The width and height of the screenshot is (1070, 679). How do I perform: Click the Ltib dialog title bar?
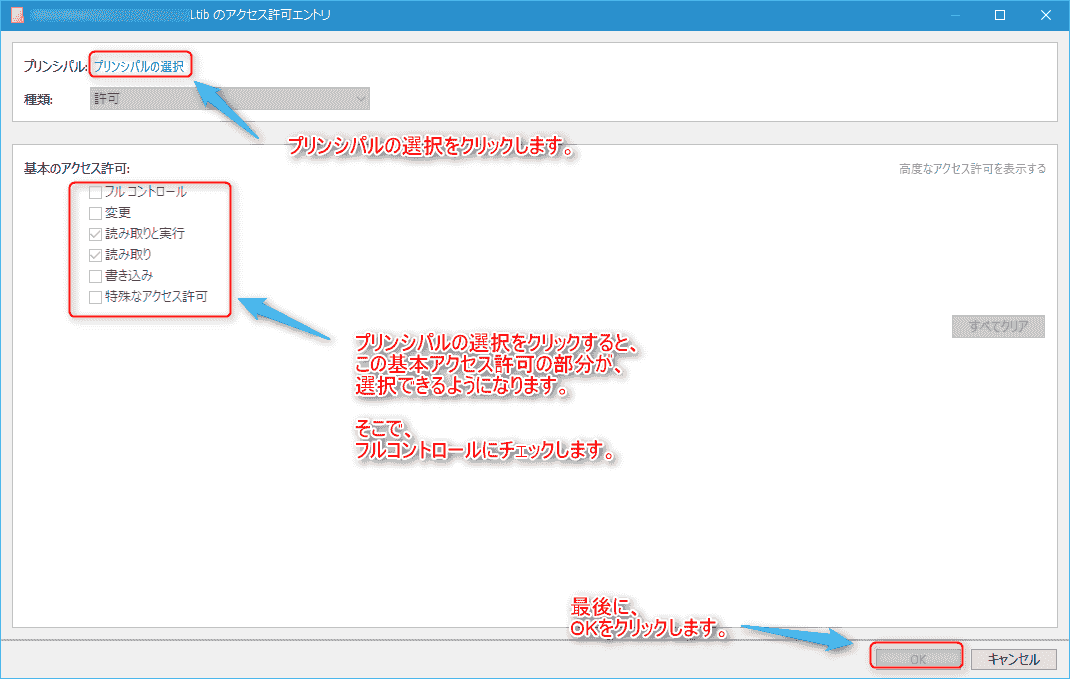[x=500, y=15]
